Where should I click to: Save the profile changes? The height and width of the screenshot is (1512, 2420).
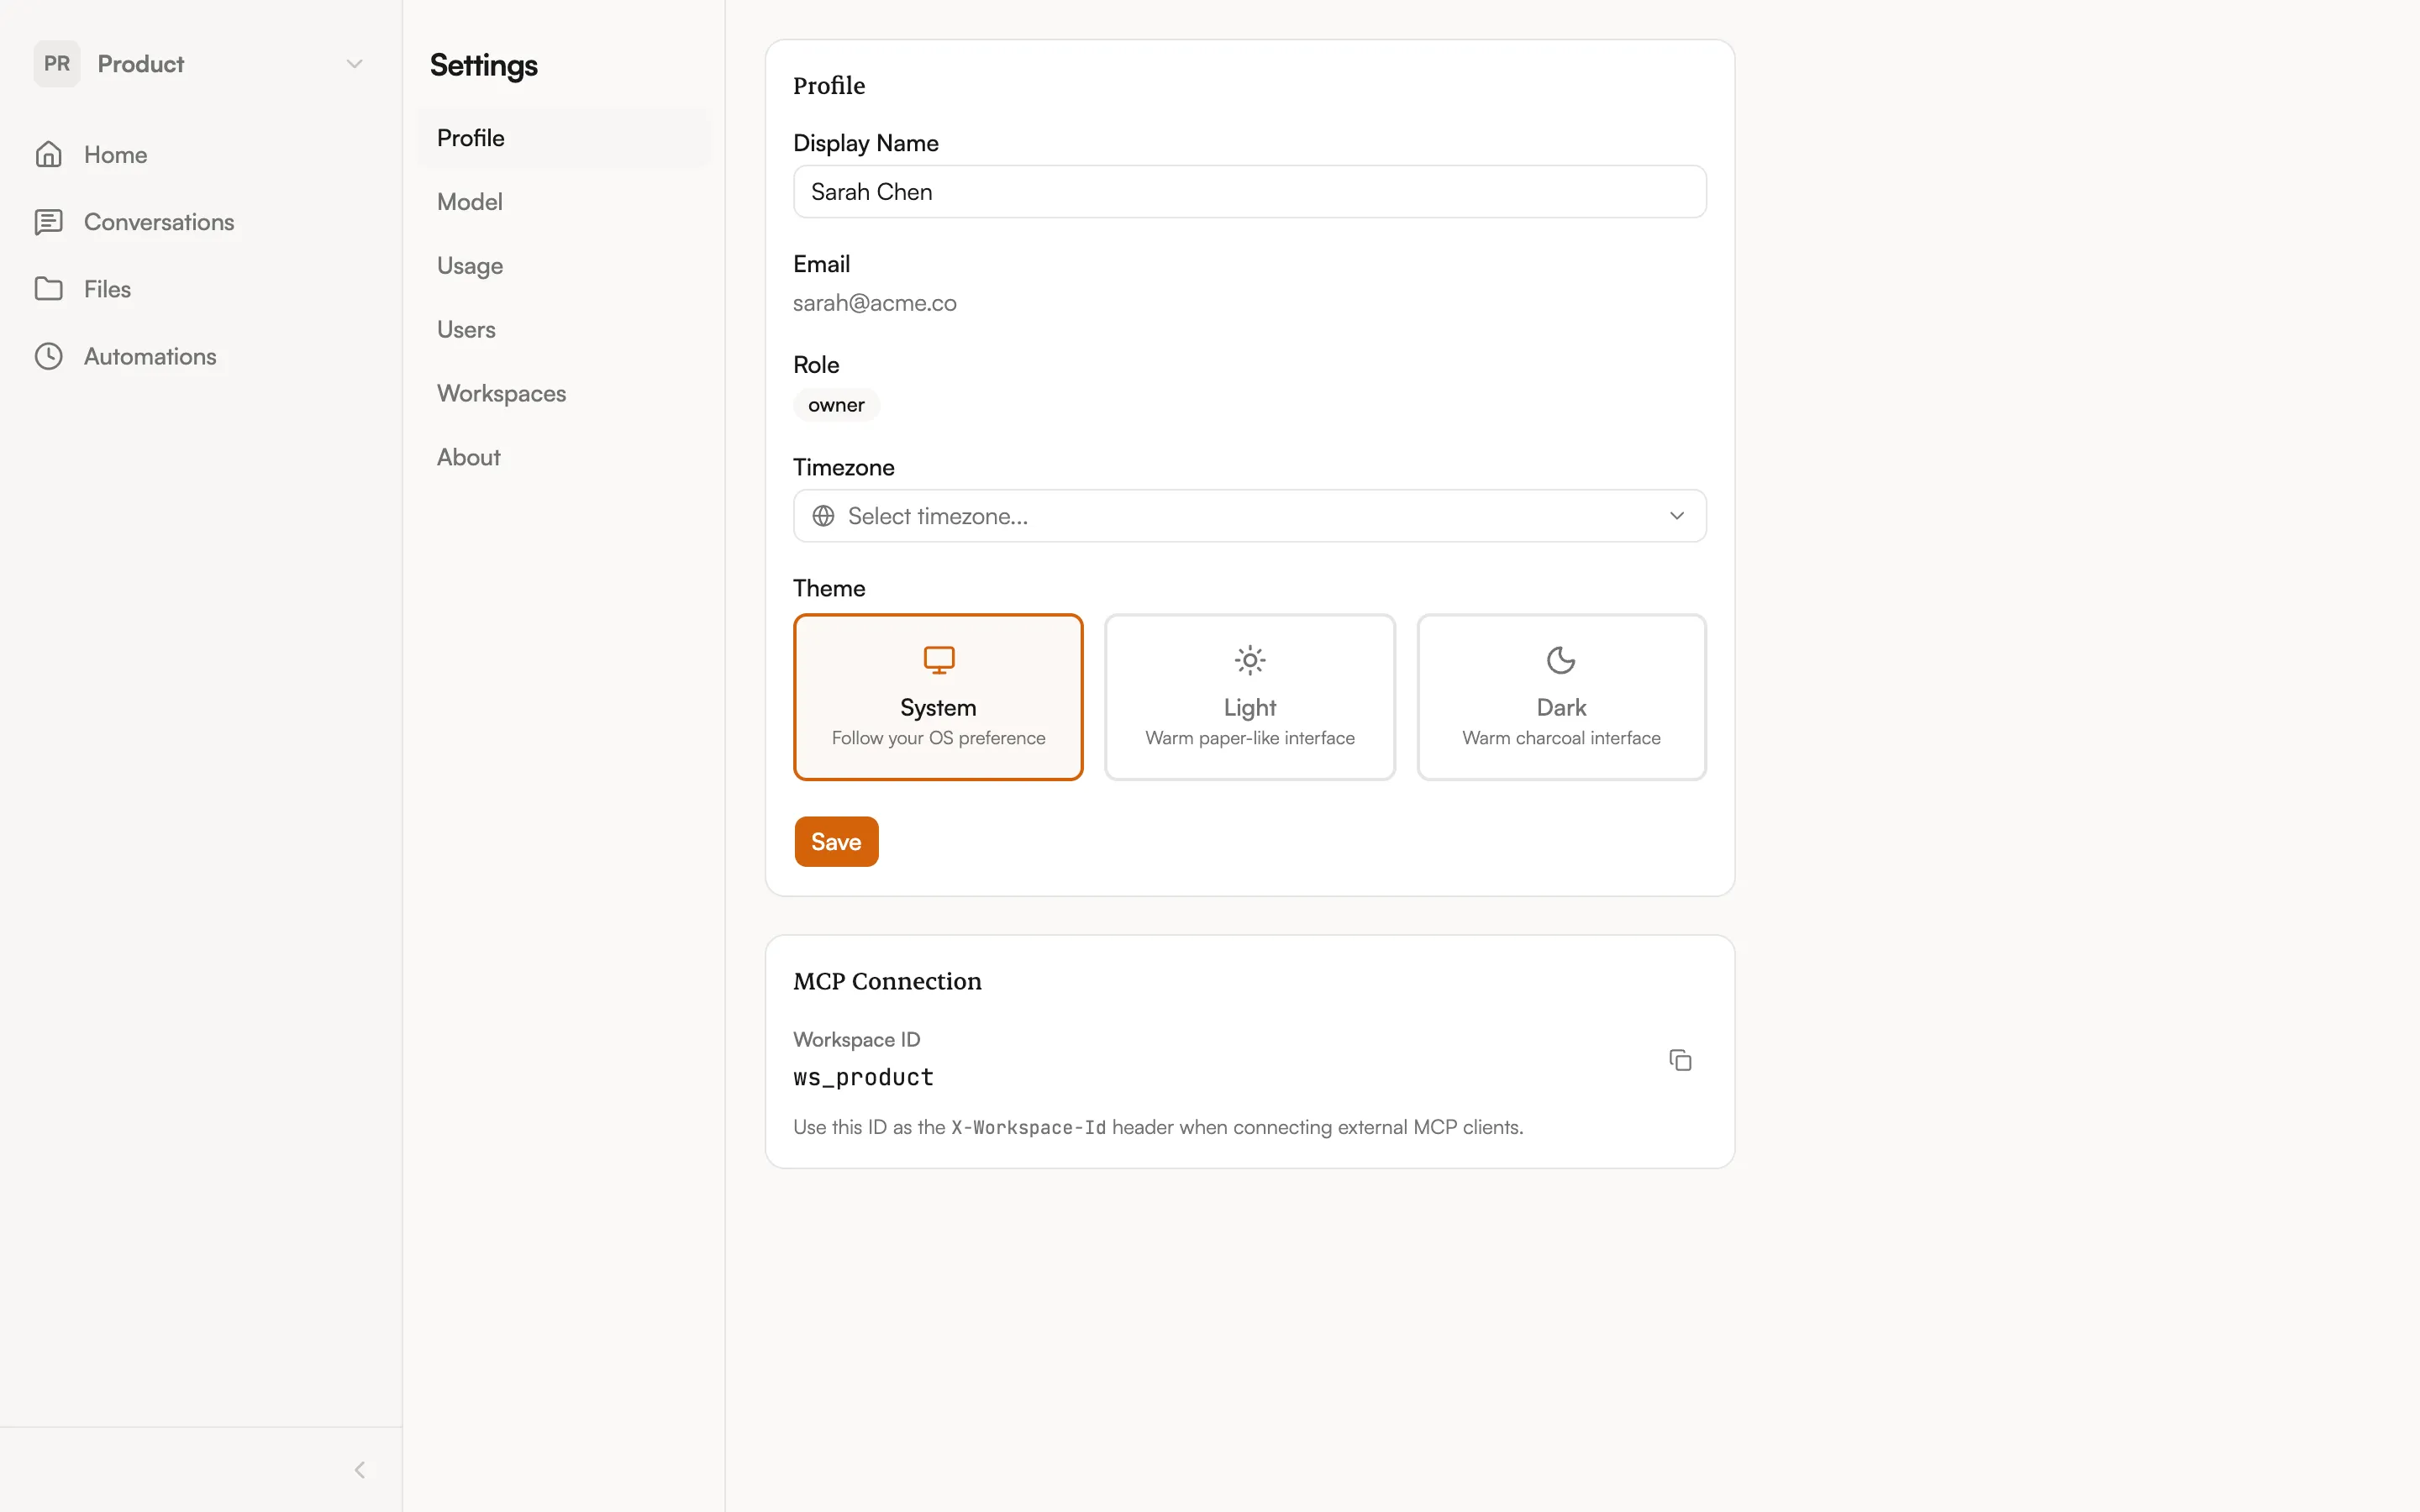(836, 841)
